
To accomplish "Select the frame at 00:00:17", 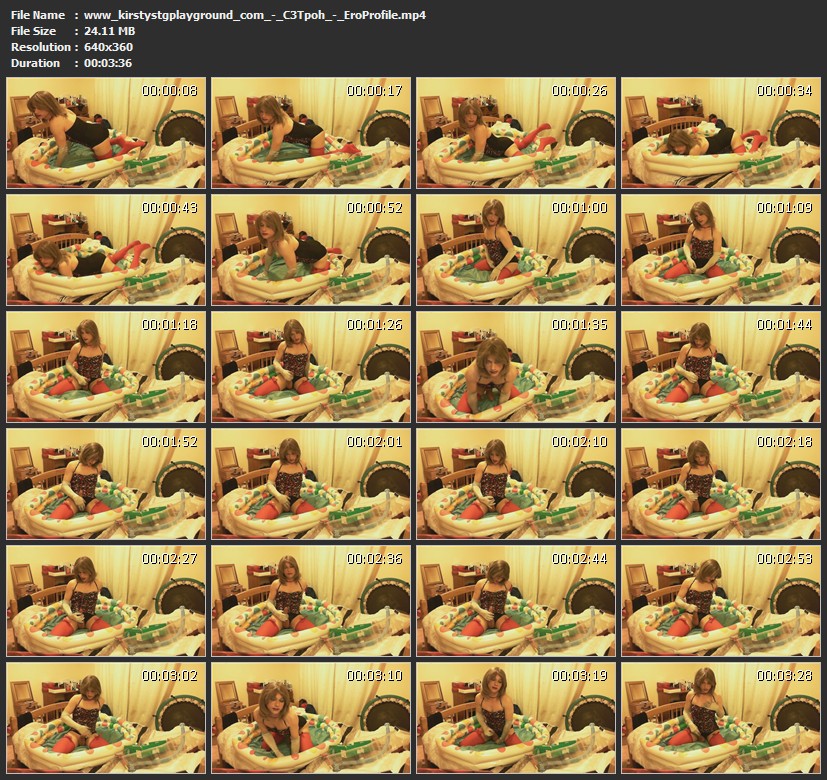I will pos(310,128).
